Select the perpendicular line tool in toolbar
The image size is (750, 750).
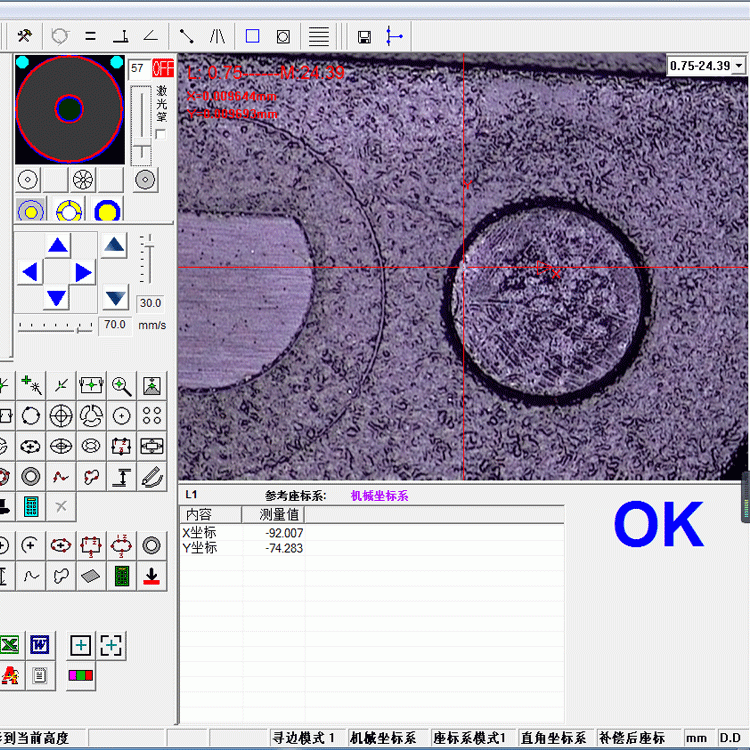click(120, 36)
